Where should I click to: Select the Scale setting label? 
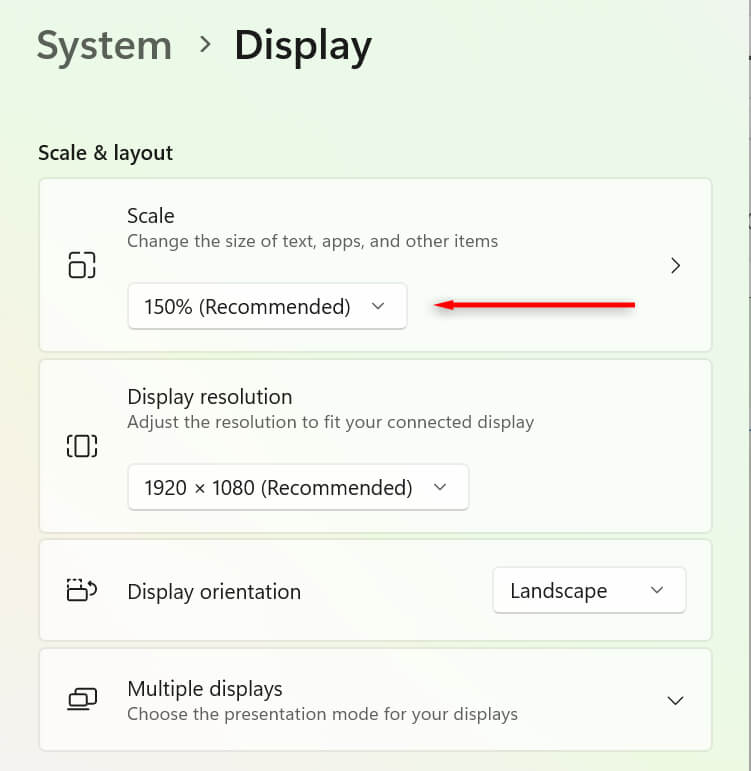click(x=151, y=216)
